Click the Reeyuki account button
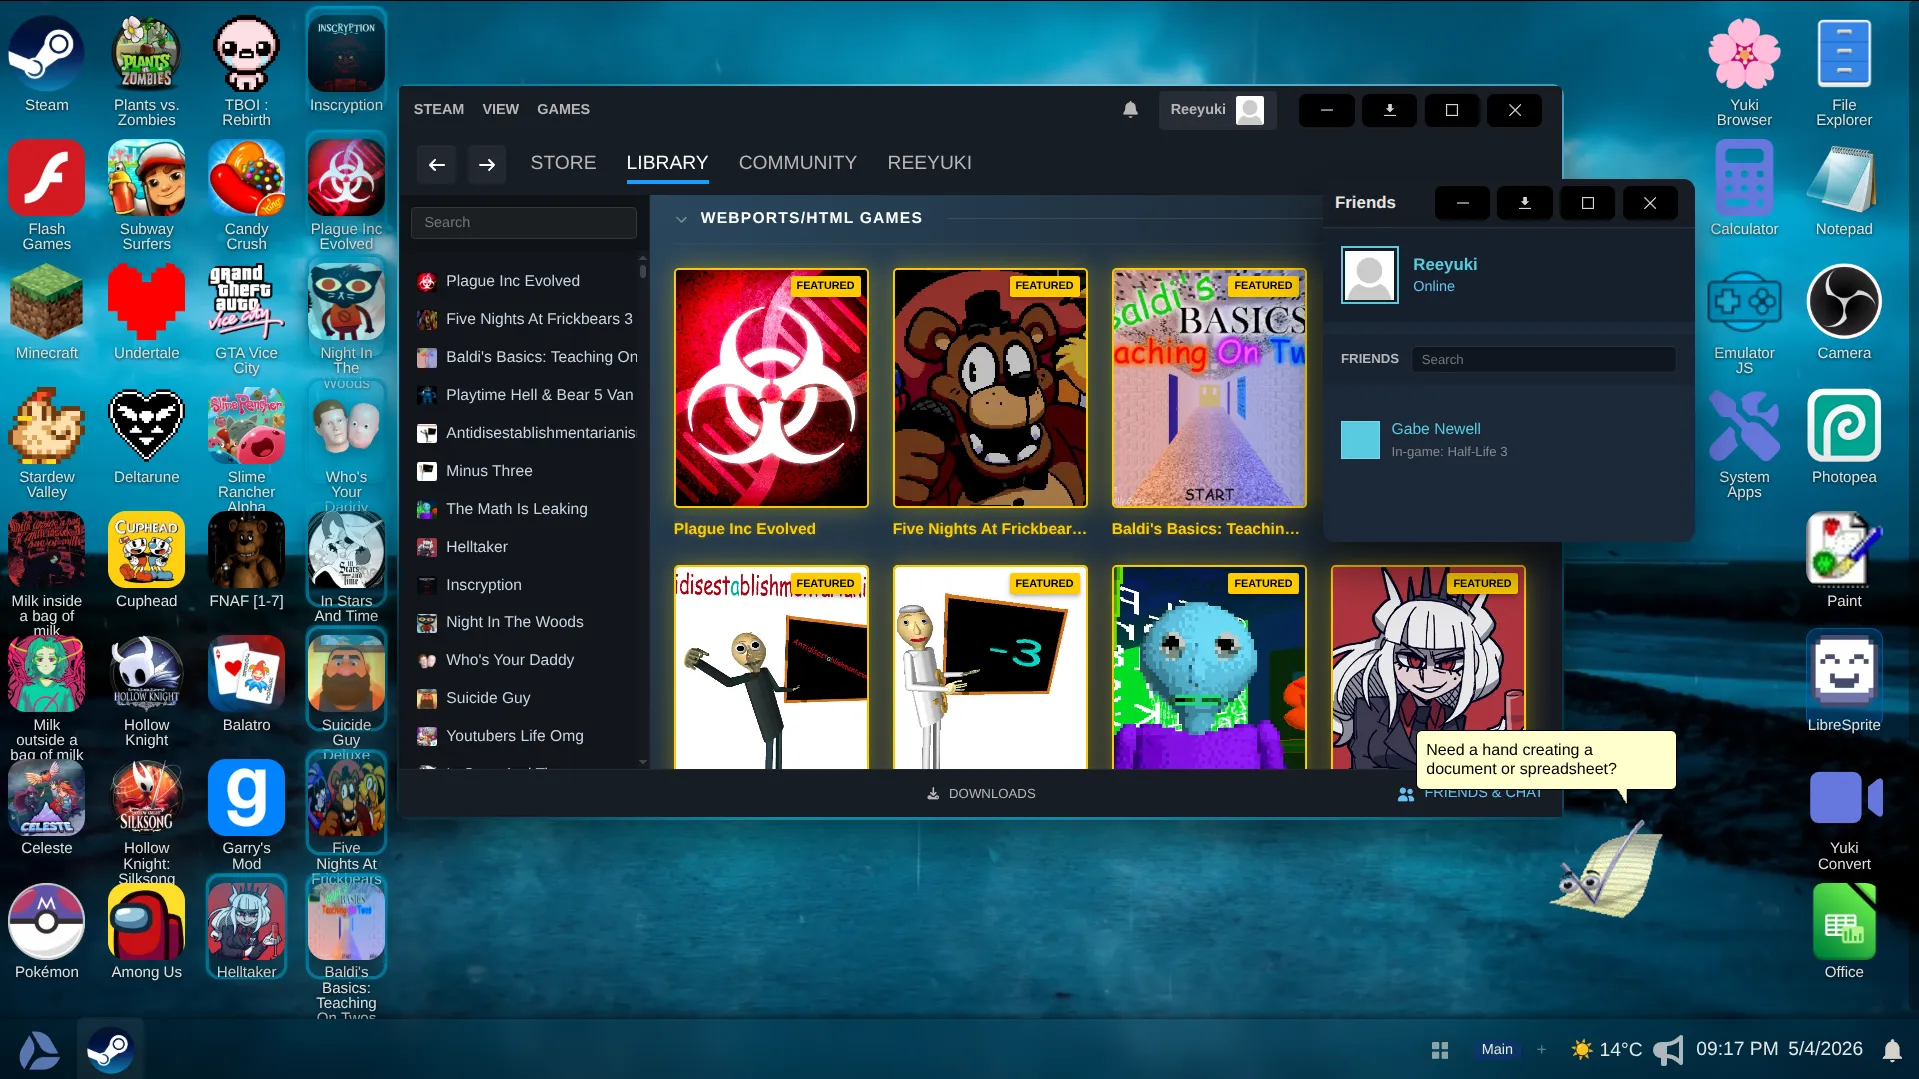The width and height of the screenshot is (1919, 1079). click(x=1217, y=110)
